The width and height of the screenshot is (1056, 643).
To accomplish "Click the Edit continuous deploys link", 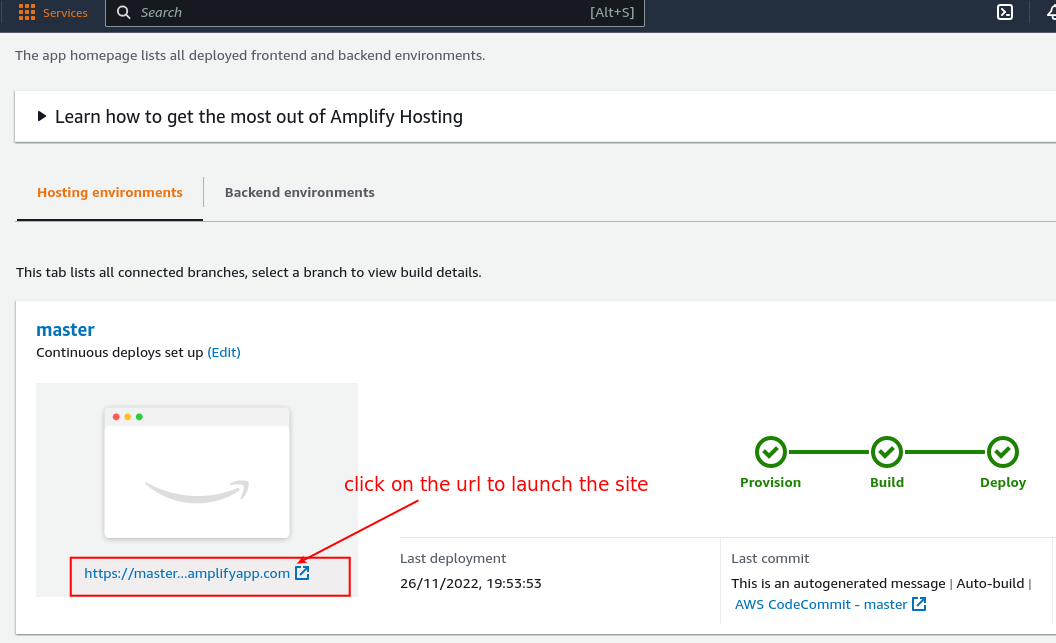I will 224,352.
